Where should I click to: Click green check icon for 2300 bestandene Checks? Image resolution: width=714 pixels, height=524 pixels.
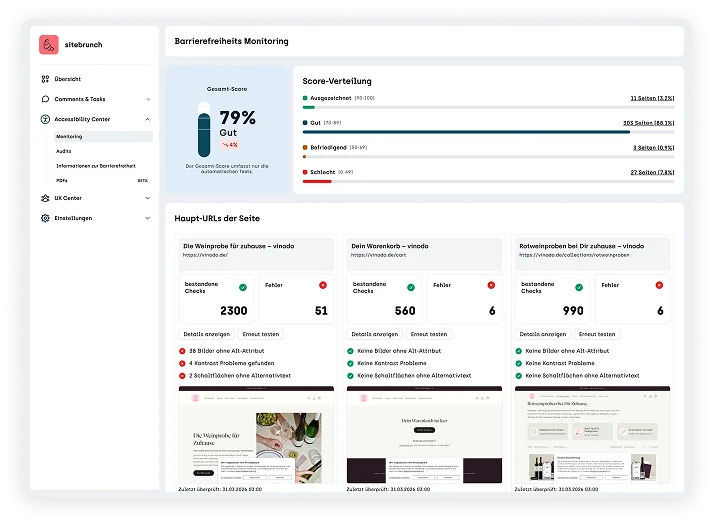point(243,287)
